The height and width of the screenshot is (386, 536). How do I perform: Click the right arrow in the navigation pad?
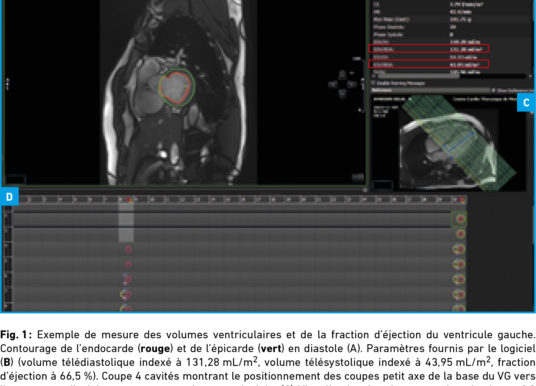(x=352, y=84)
